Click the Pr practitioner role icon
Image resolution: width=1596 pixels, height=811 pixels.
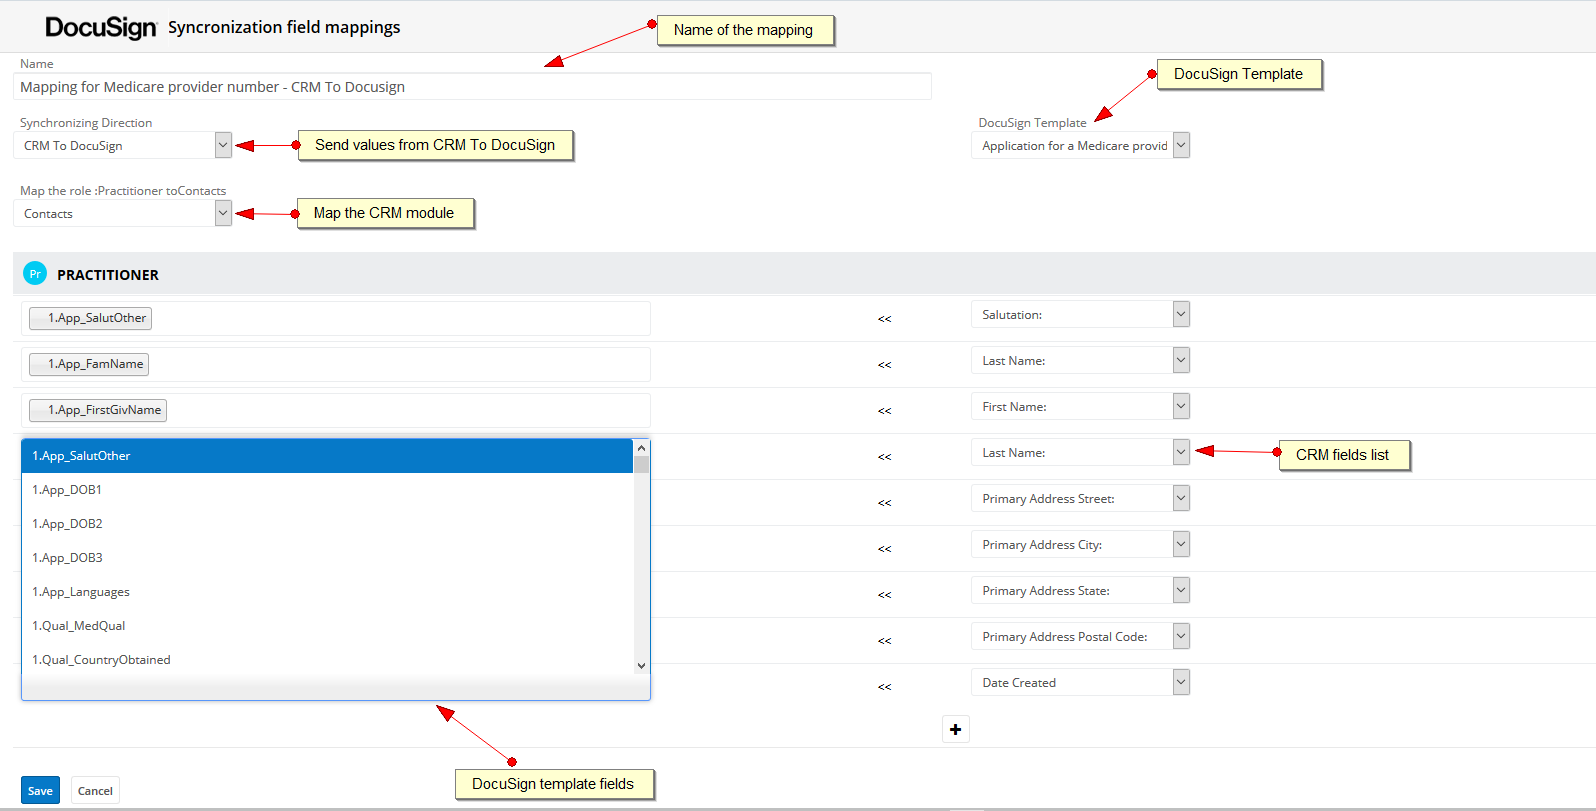pyautogui.click(x=35, y=273)
